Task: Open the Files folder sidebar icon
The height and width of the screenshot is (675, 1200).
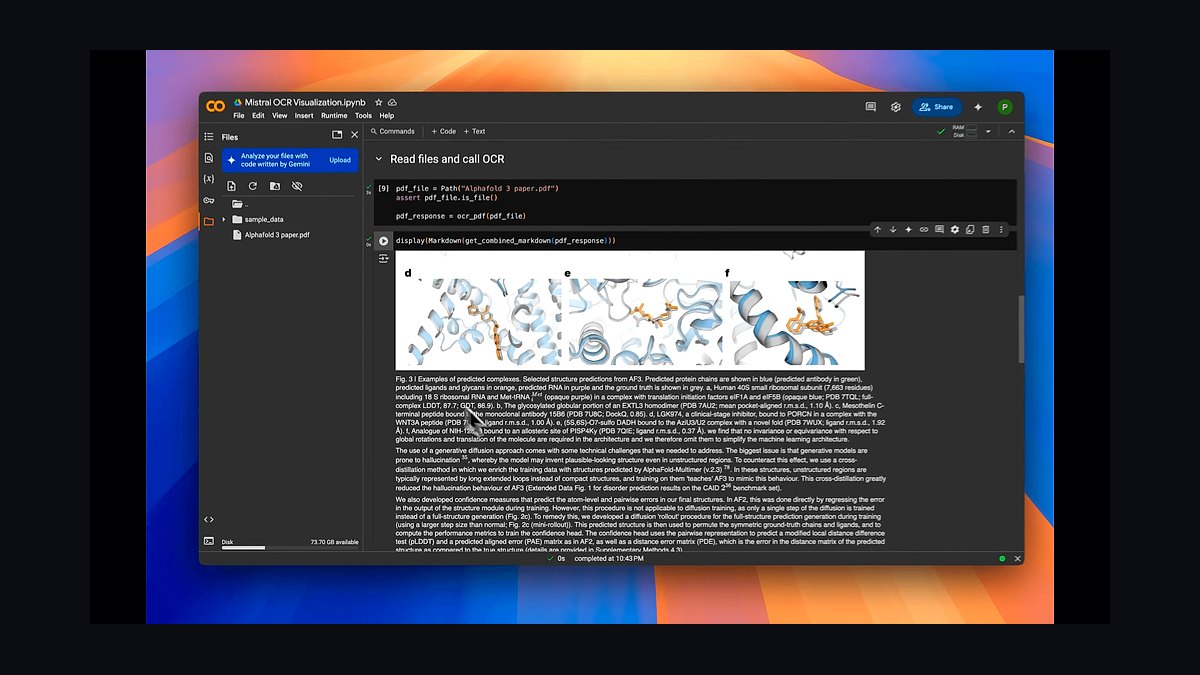Action: click(x=208, y=221)
